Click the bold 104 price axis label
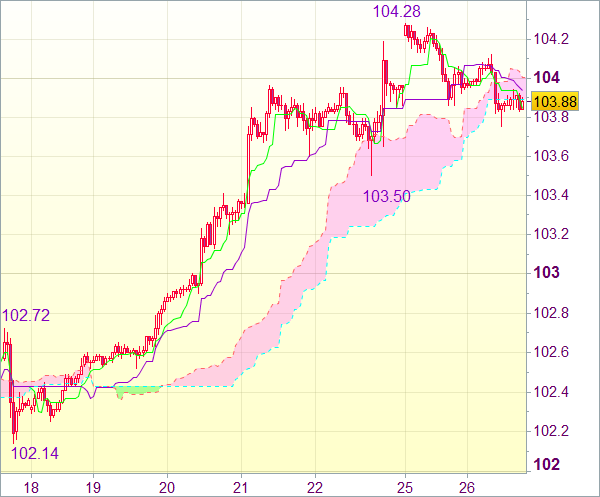The width and height of the screenshot is (600, 497). (546, 78)
